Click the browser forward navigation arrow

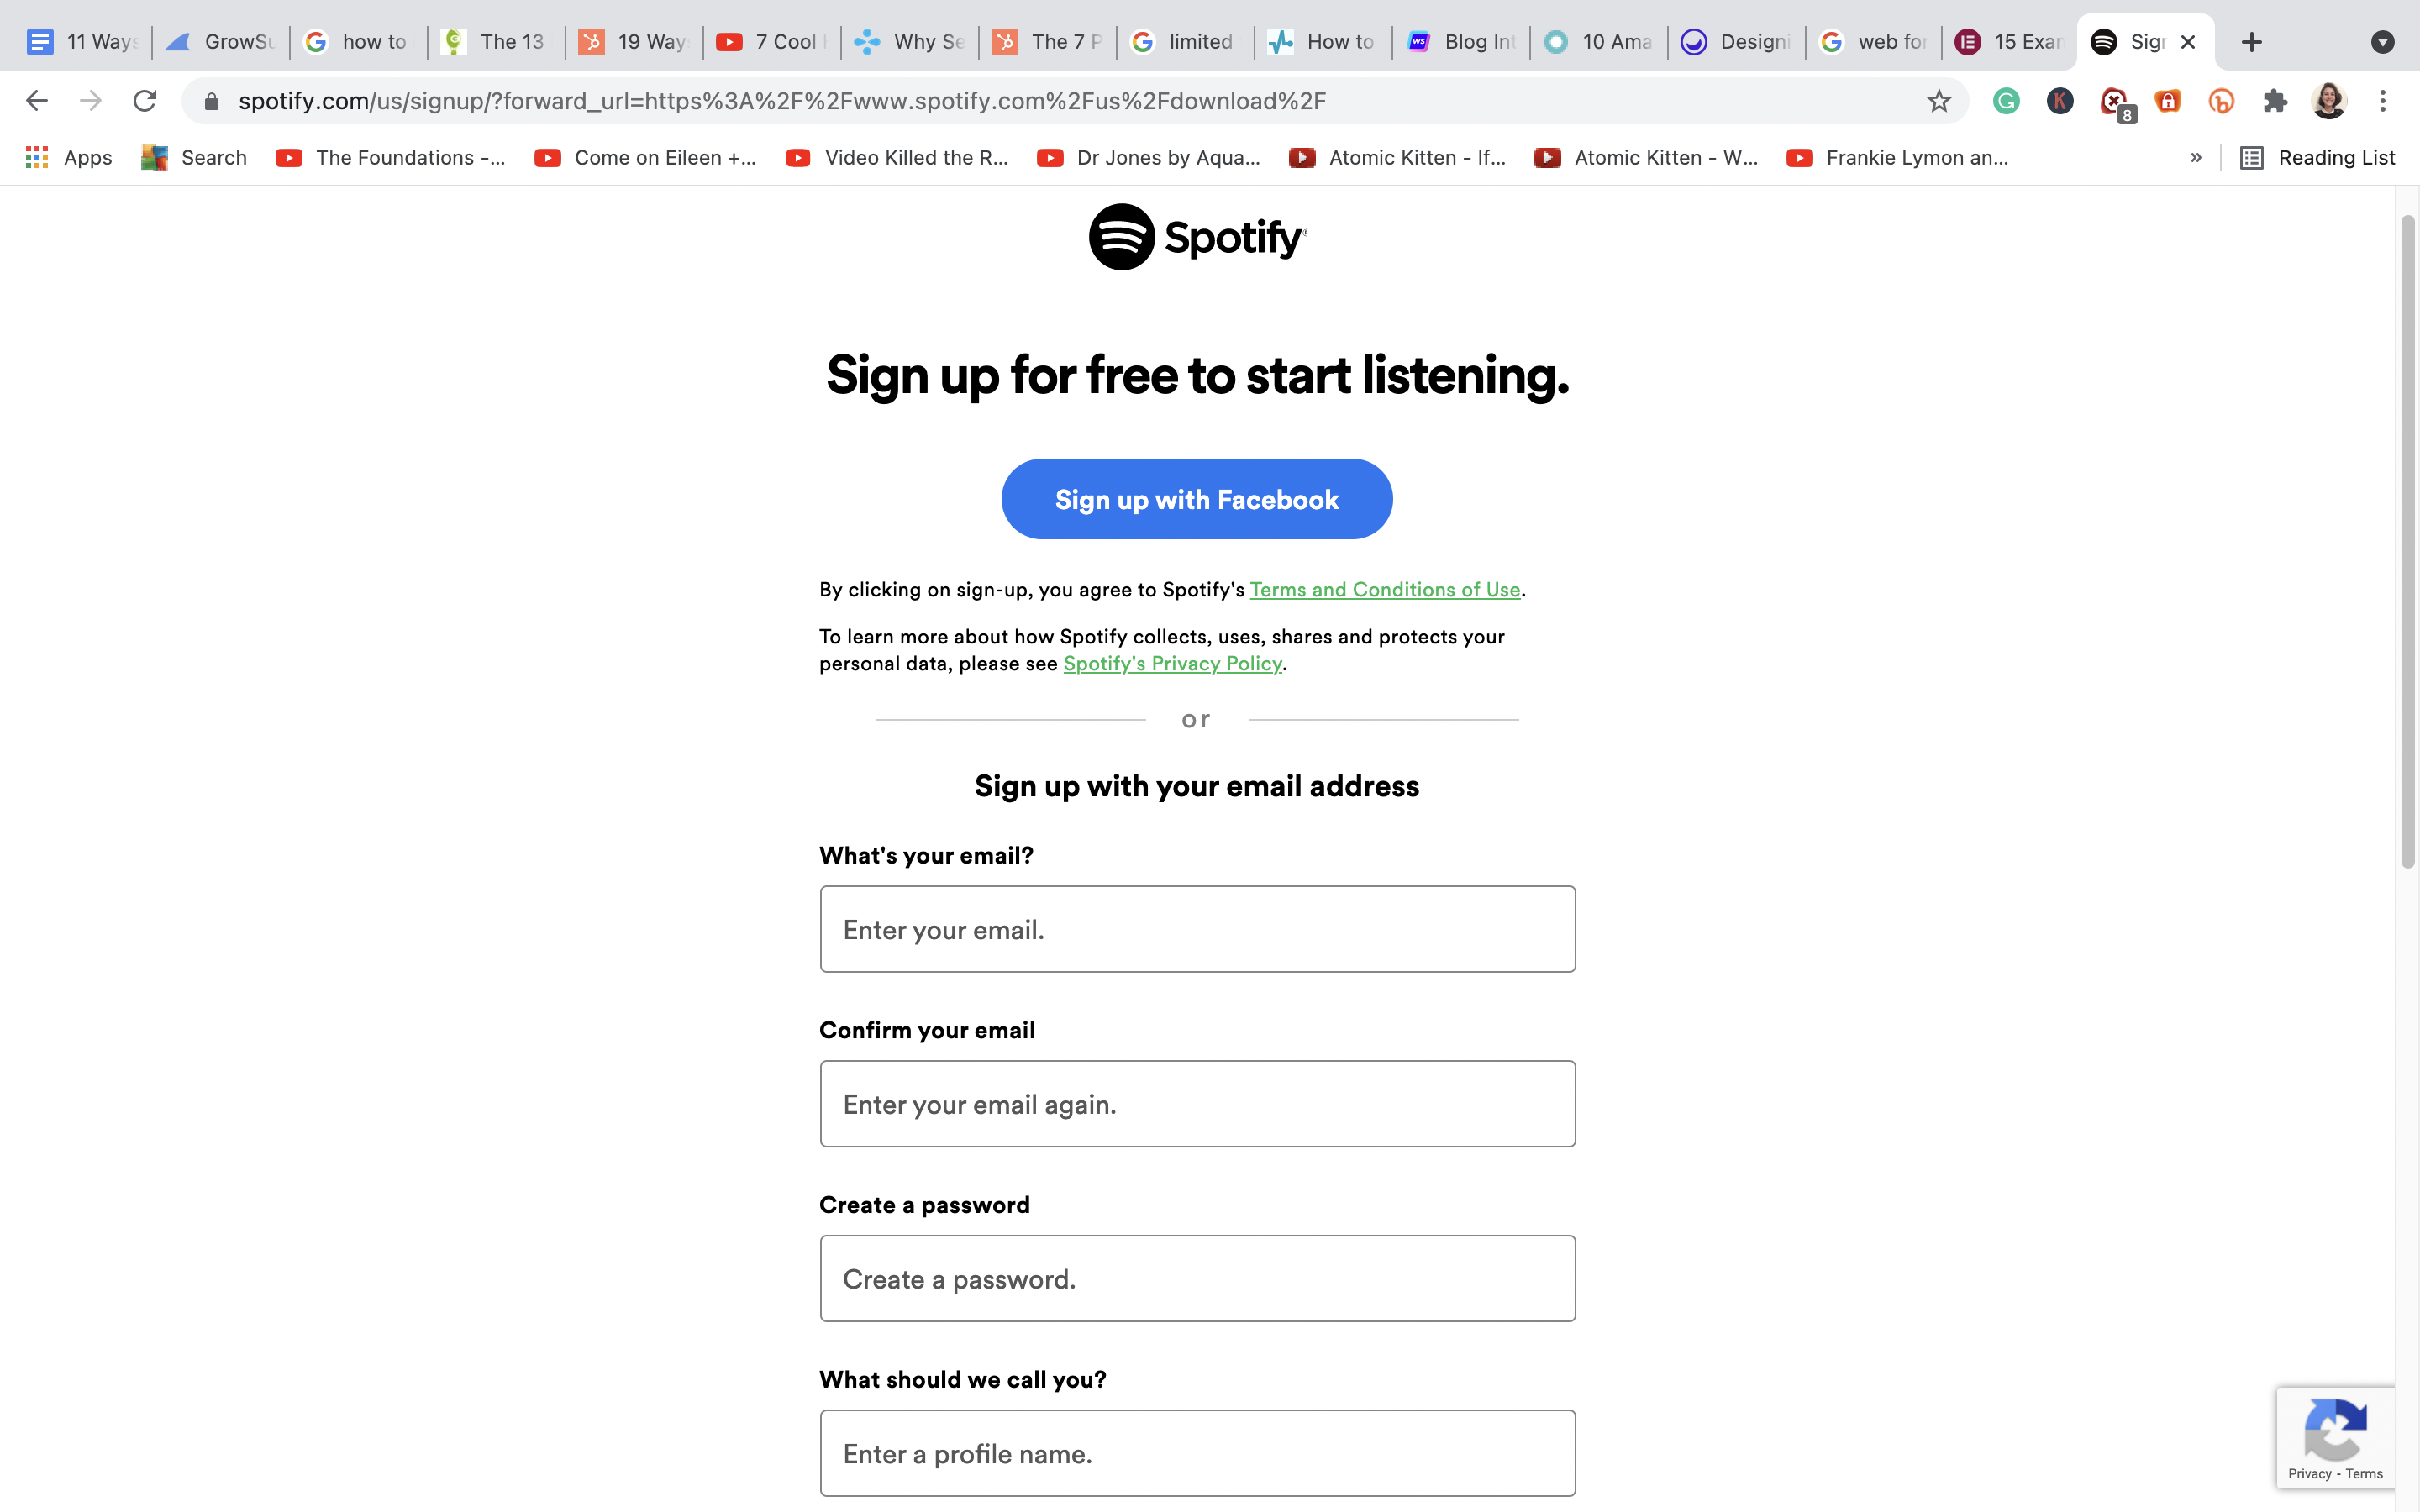89,99
